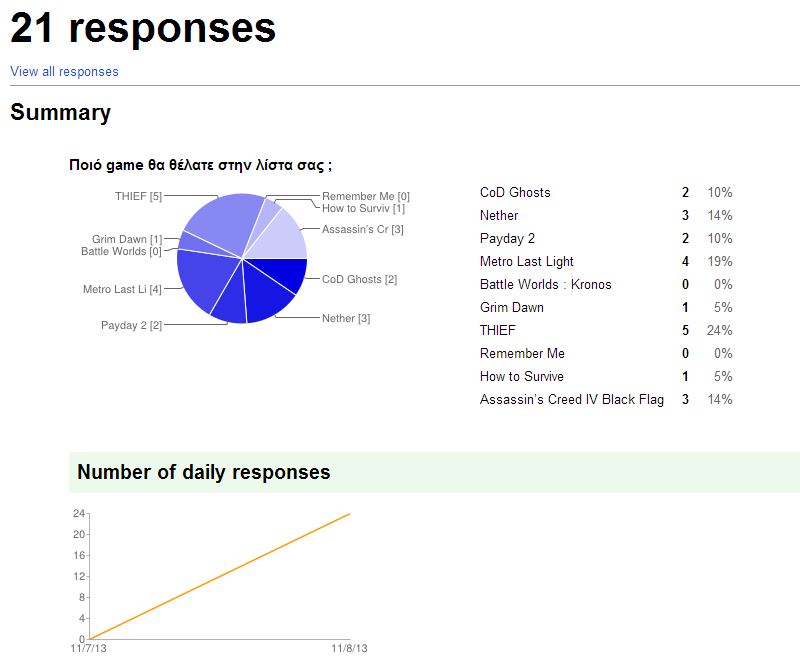Click the 8 tick label on the y-axis
The height and width of the screenshot is (666, 800).
coord(82,597)
